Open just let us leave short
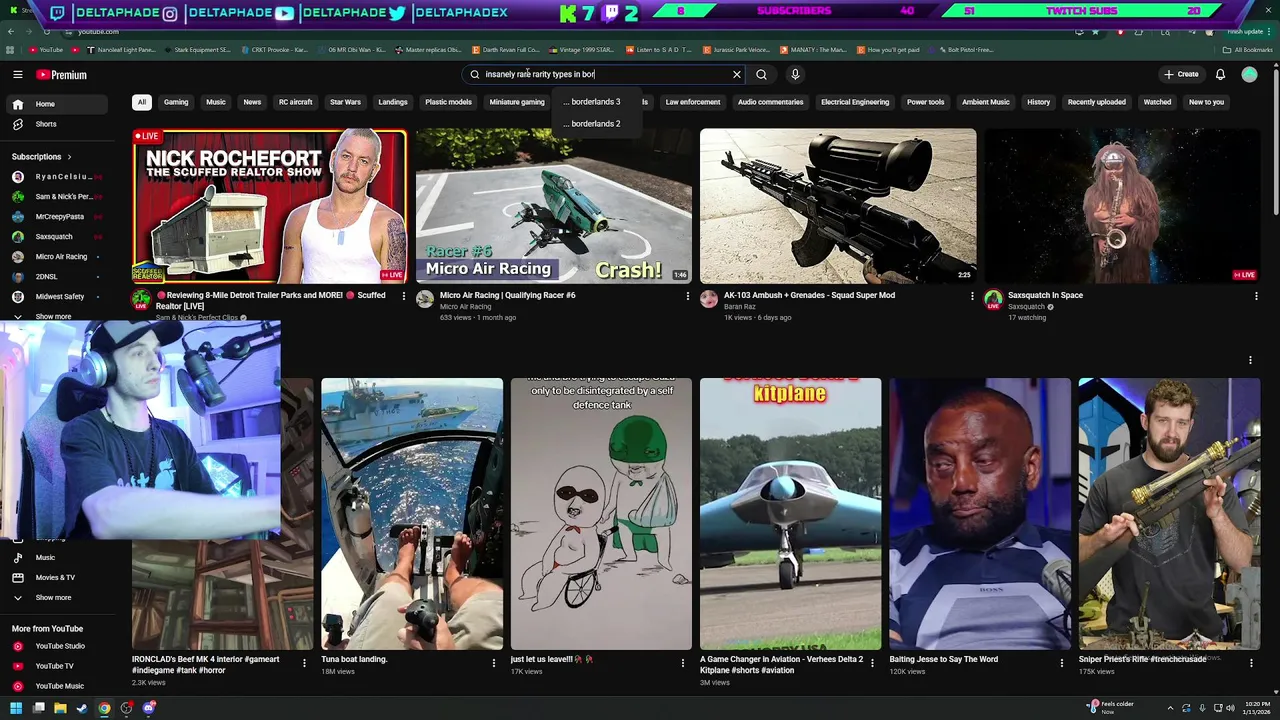This screenshot has width=1280, height=720. [601, 514]
